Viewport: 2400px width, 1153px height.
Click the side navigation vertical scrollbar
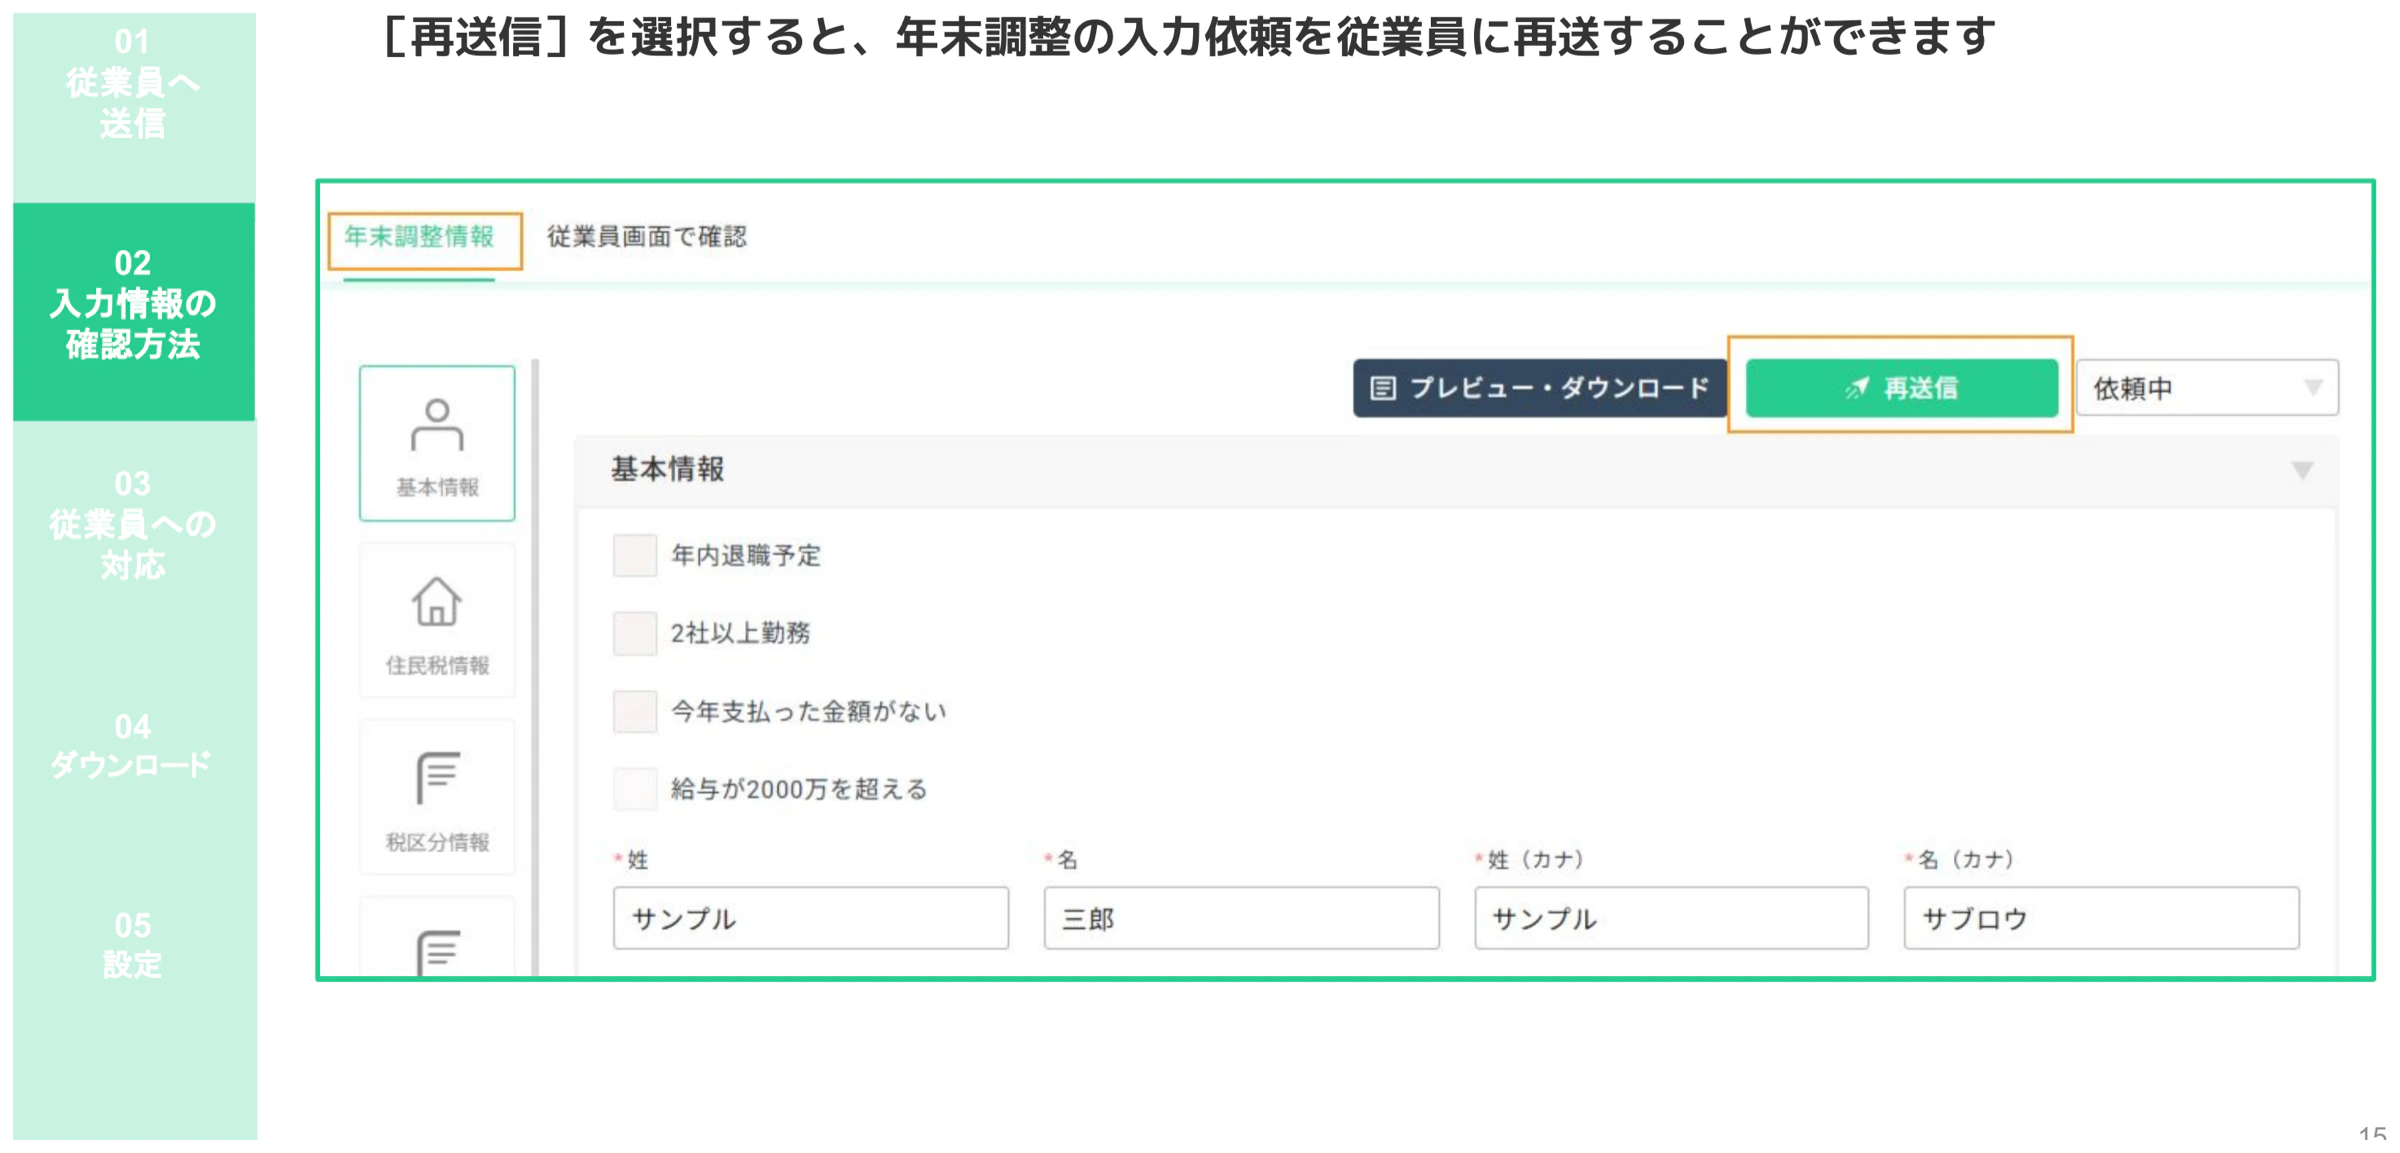pos(536,667)
